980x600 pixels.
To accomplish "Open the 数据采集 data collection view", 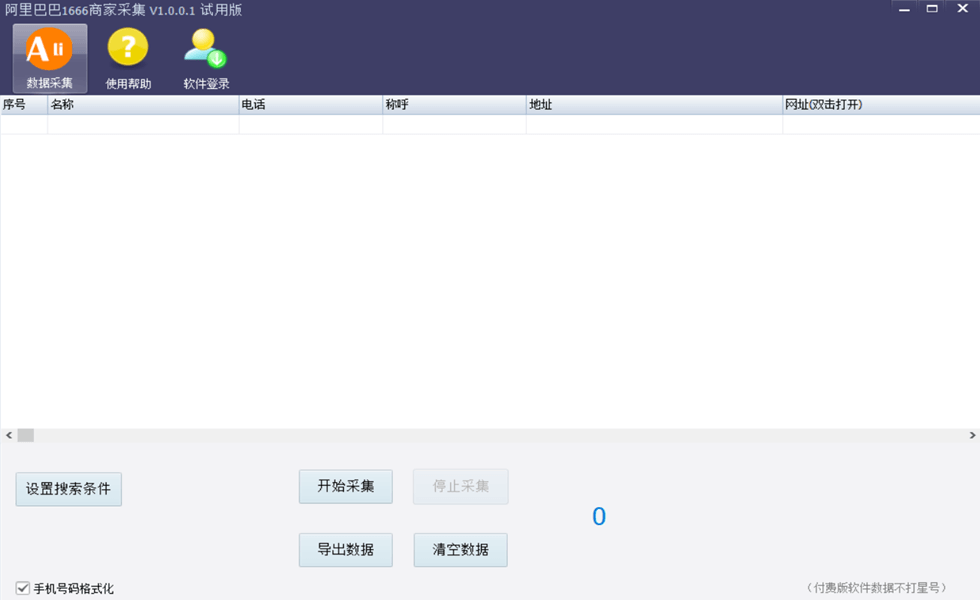I will tap(50, 59).
